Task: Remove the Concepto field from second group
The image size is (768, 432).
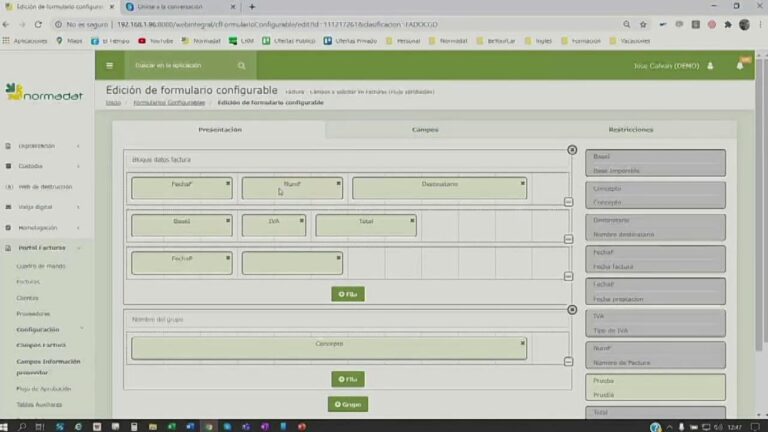Action: [x=523, y=343]
